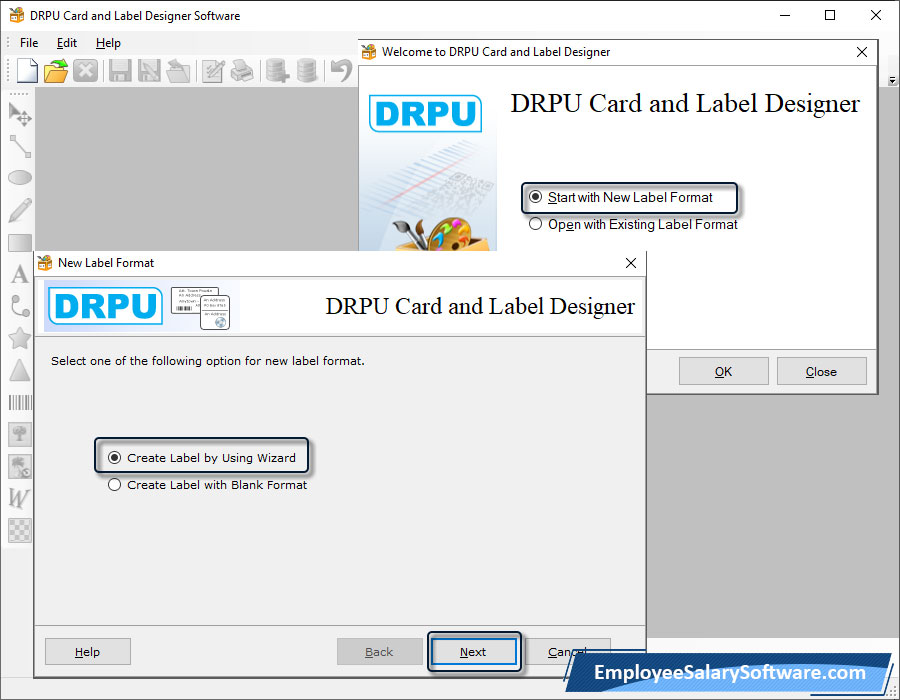Select the WordArt 'W' tool
The height and width of the screenshot is (700, 900).
tap(19, 498)
